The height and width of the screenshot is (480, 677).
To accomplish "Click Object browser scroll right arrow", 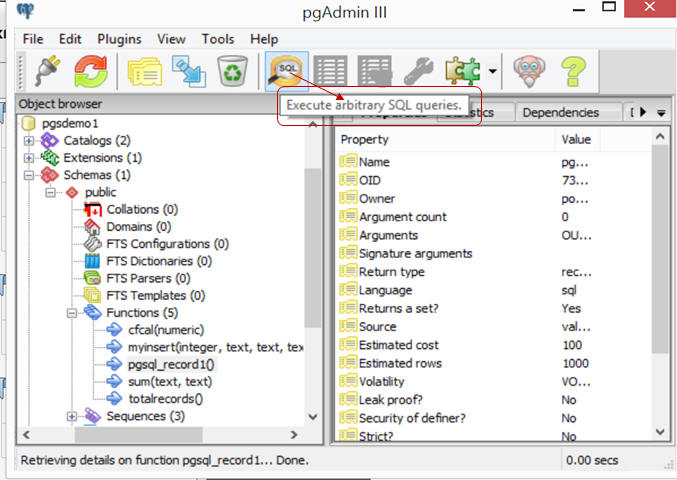I will click(x=294, y=435).
